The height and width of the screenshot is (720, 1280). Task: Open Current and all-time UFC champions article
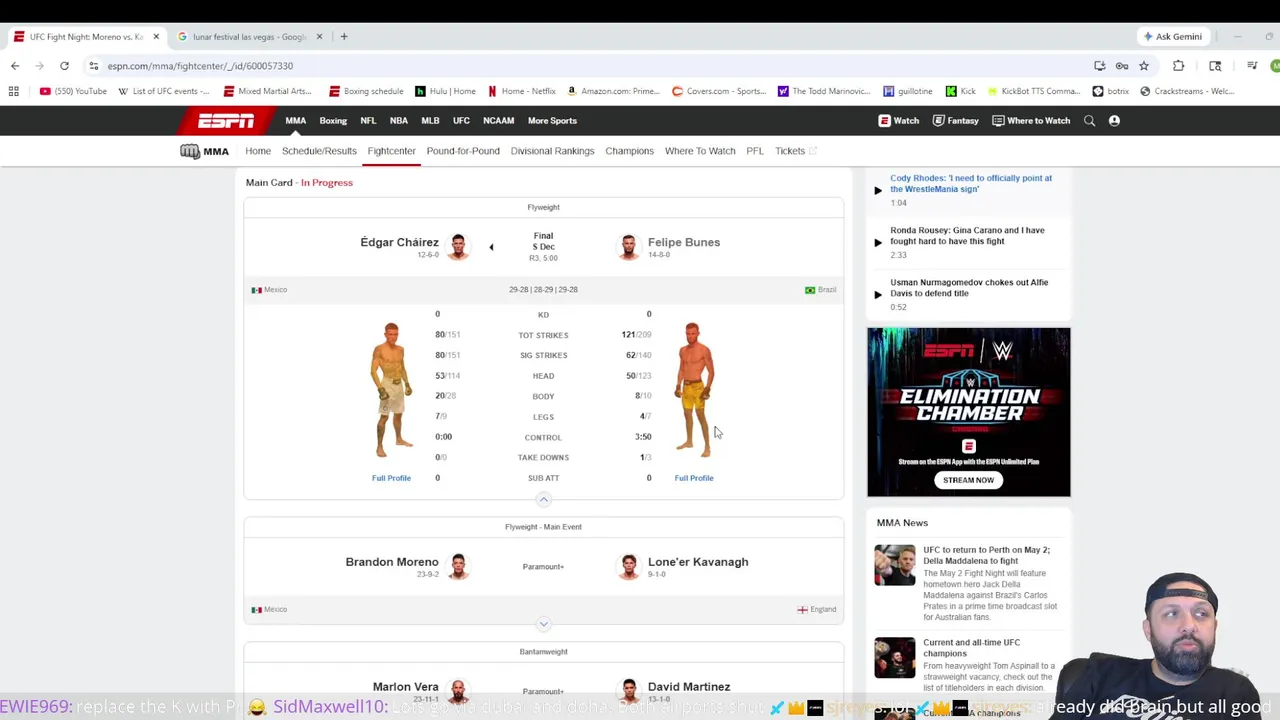(971, 648)
